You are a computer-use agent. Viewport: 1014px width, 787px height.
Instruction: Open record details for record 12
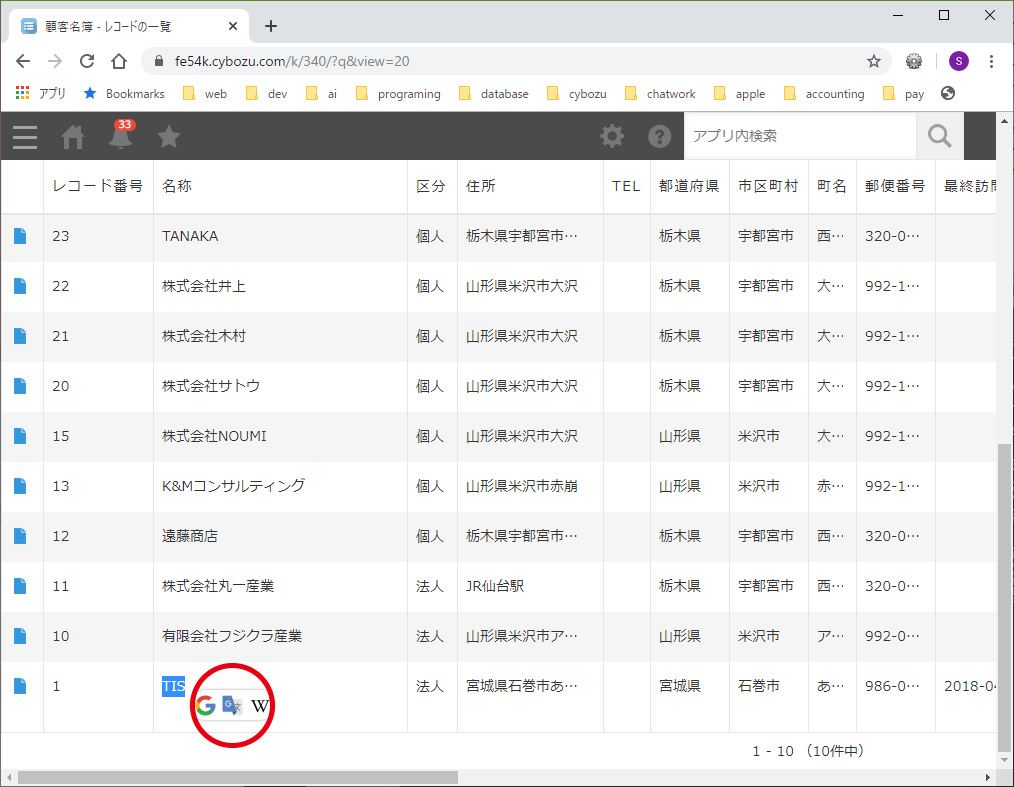click(x=20, y=536)
